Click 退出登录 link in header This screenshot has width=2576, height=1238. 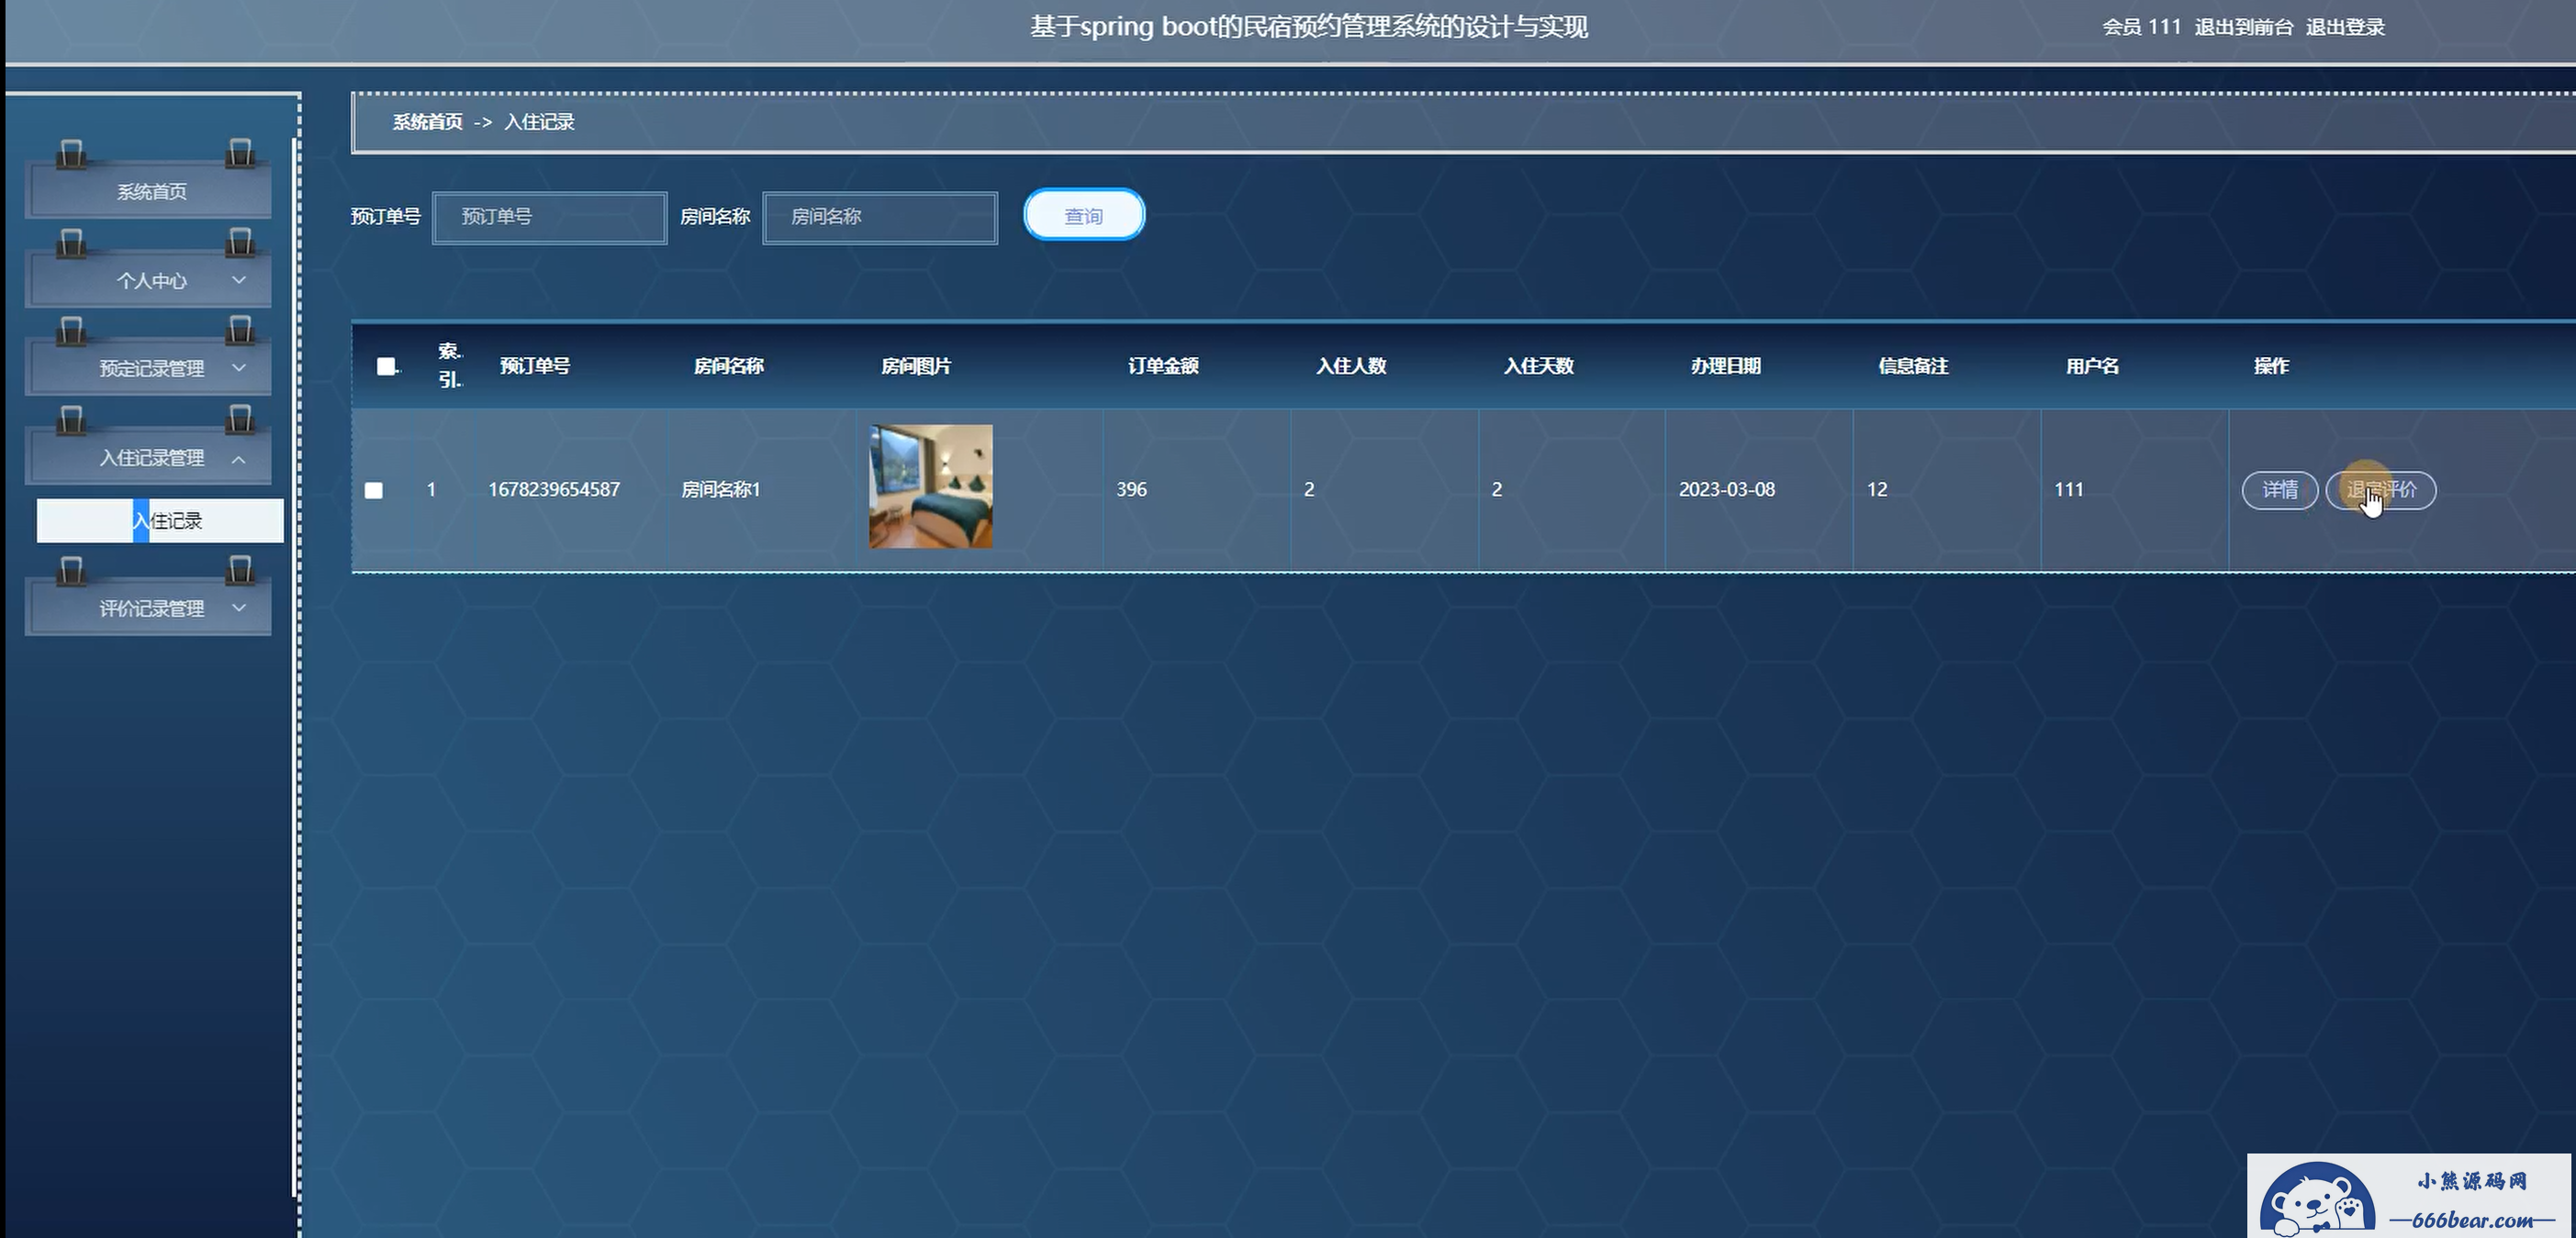pyautogui.click(x=2346, y=27)
